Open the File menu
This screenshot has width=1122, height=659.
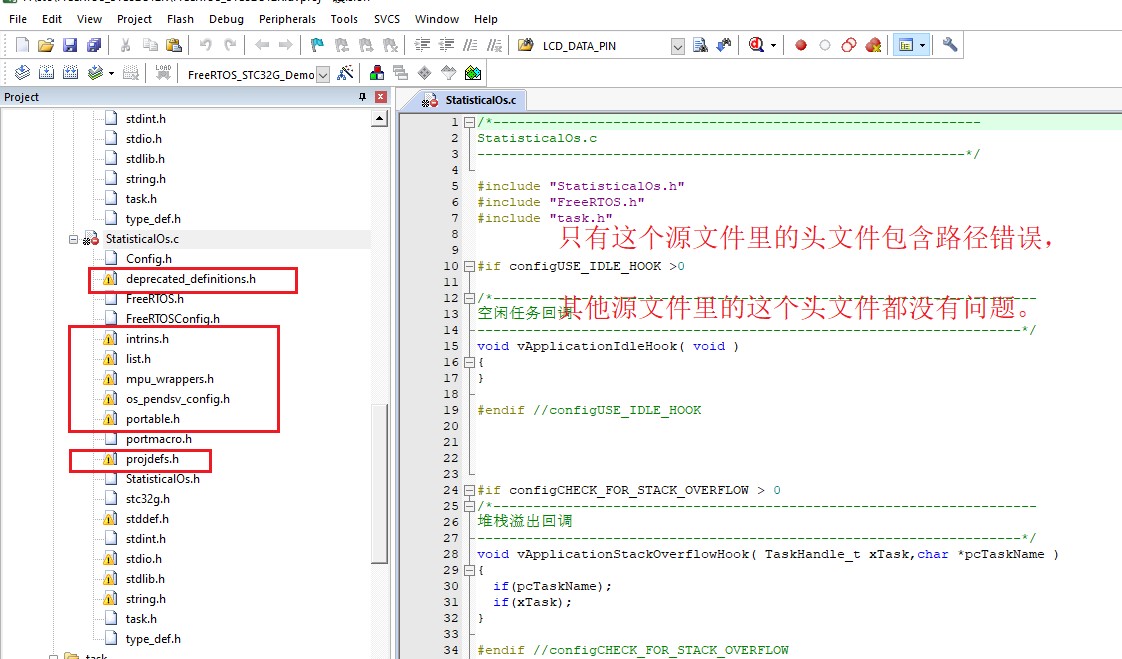[x=18, y=19]
